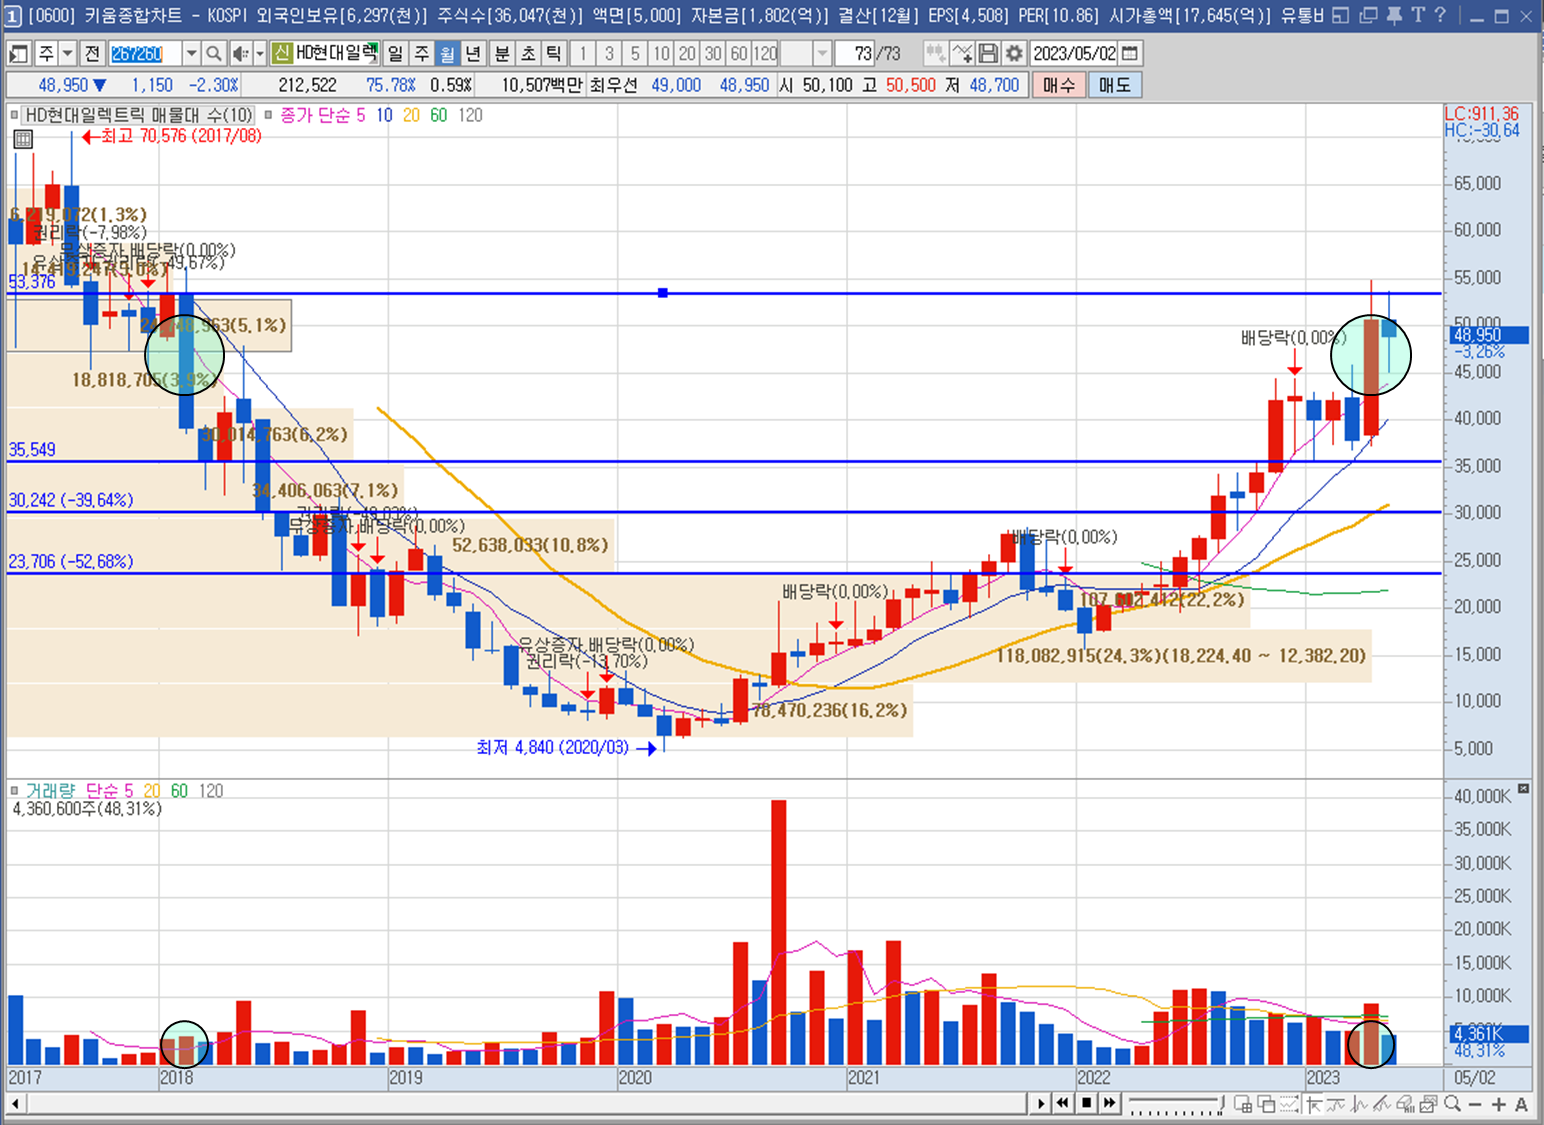The image size is (1544, 1125).
Task: Open the 주 market type dropdown arrow
Action: point(68,54)
